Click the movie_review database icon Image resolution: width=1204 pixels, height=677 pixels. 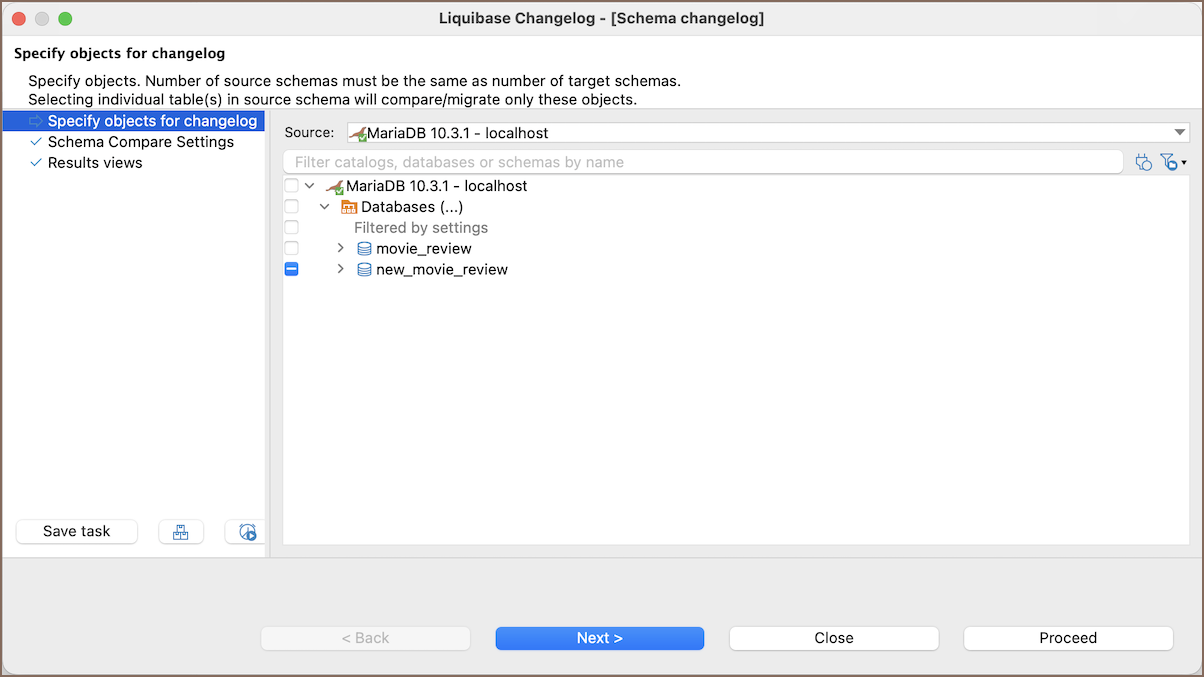click(x=365, y=249)
